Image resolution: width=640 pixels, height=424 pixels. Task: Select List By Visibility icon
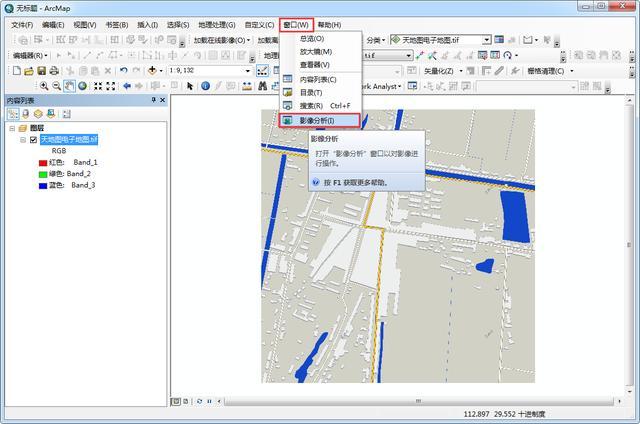38,114
